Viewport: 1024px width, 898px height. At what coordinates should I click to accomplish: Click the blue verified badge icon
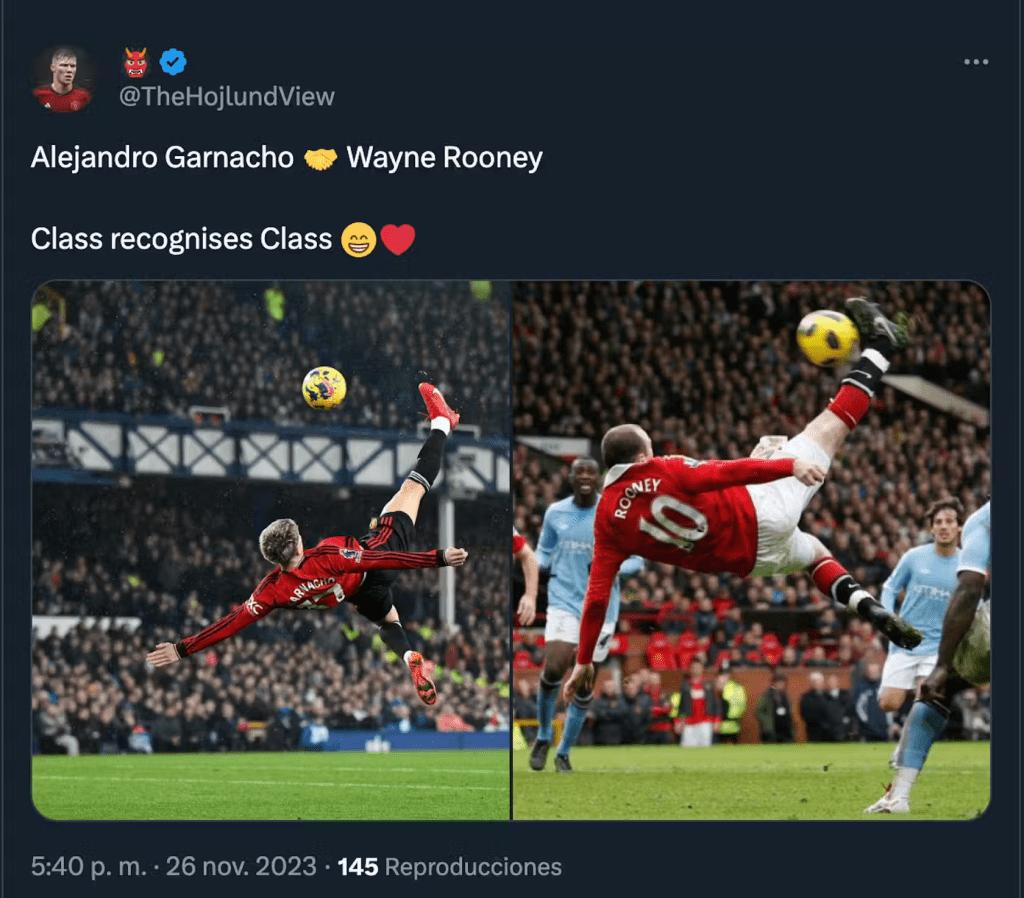[173, 62]
